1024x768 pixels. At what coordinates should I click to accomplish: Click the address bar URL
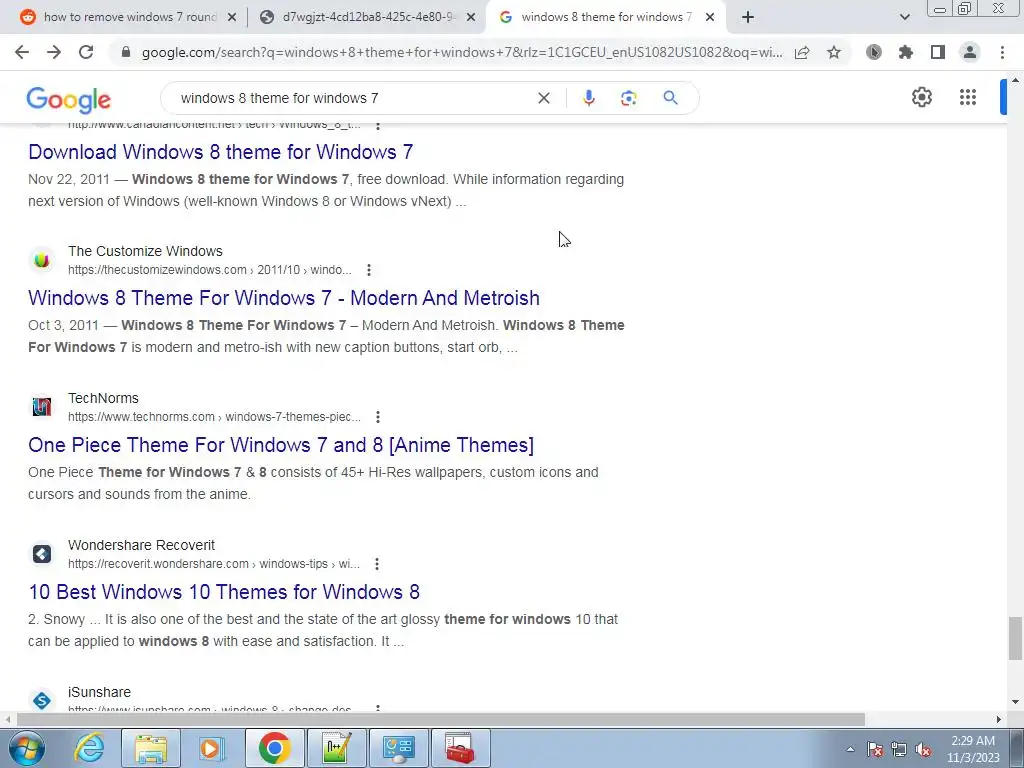click(x=461, y=52)
